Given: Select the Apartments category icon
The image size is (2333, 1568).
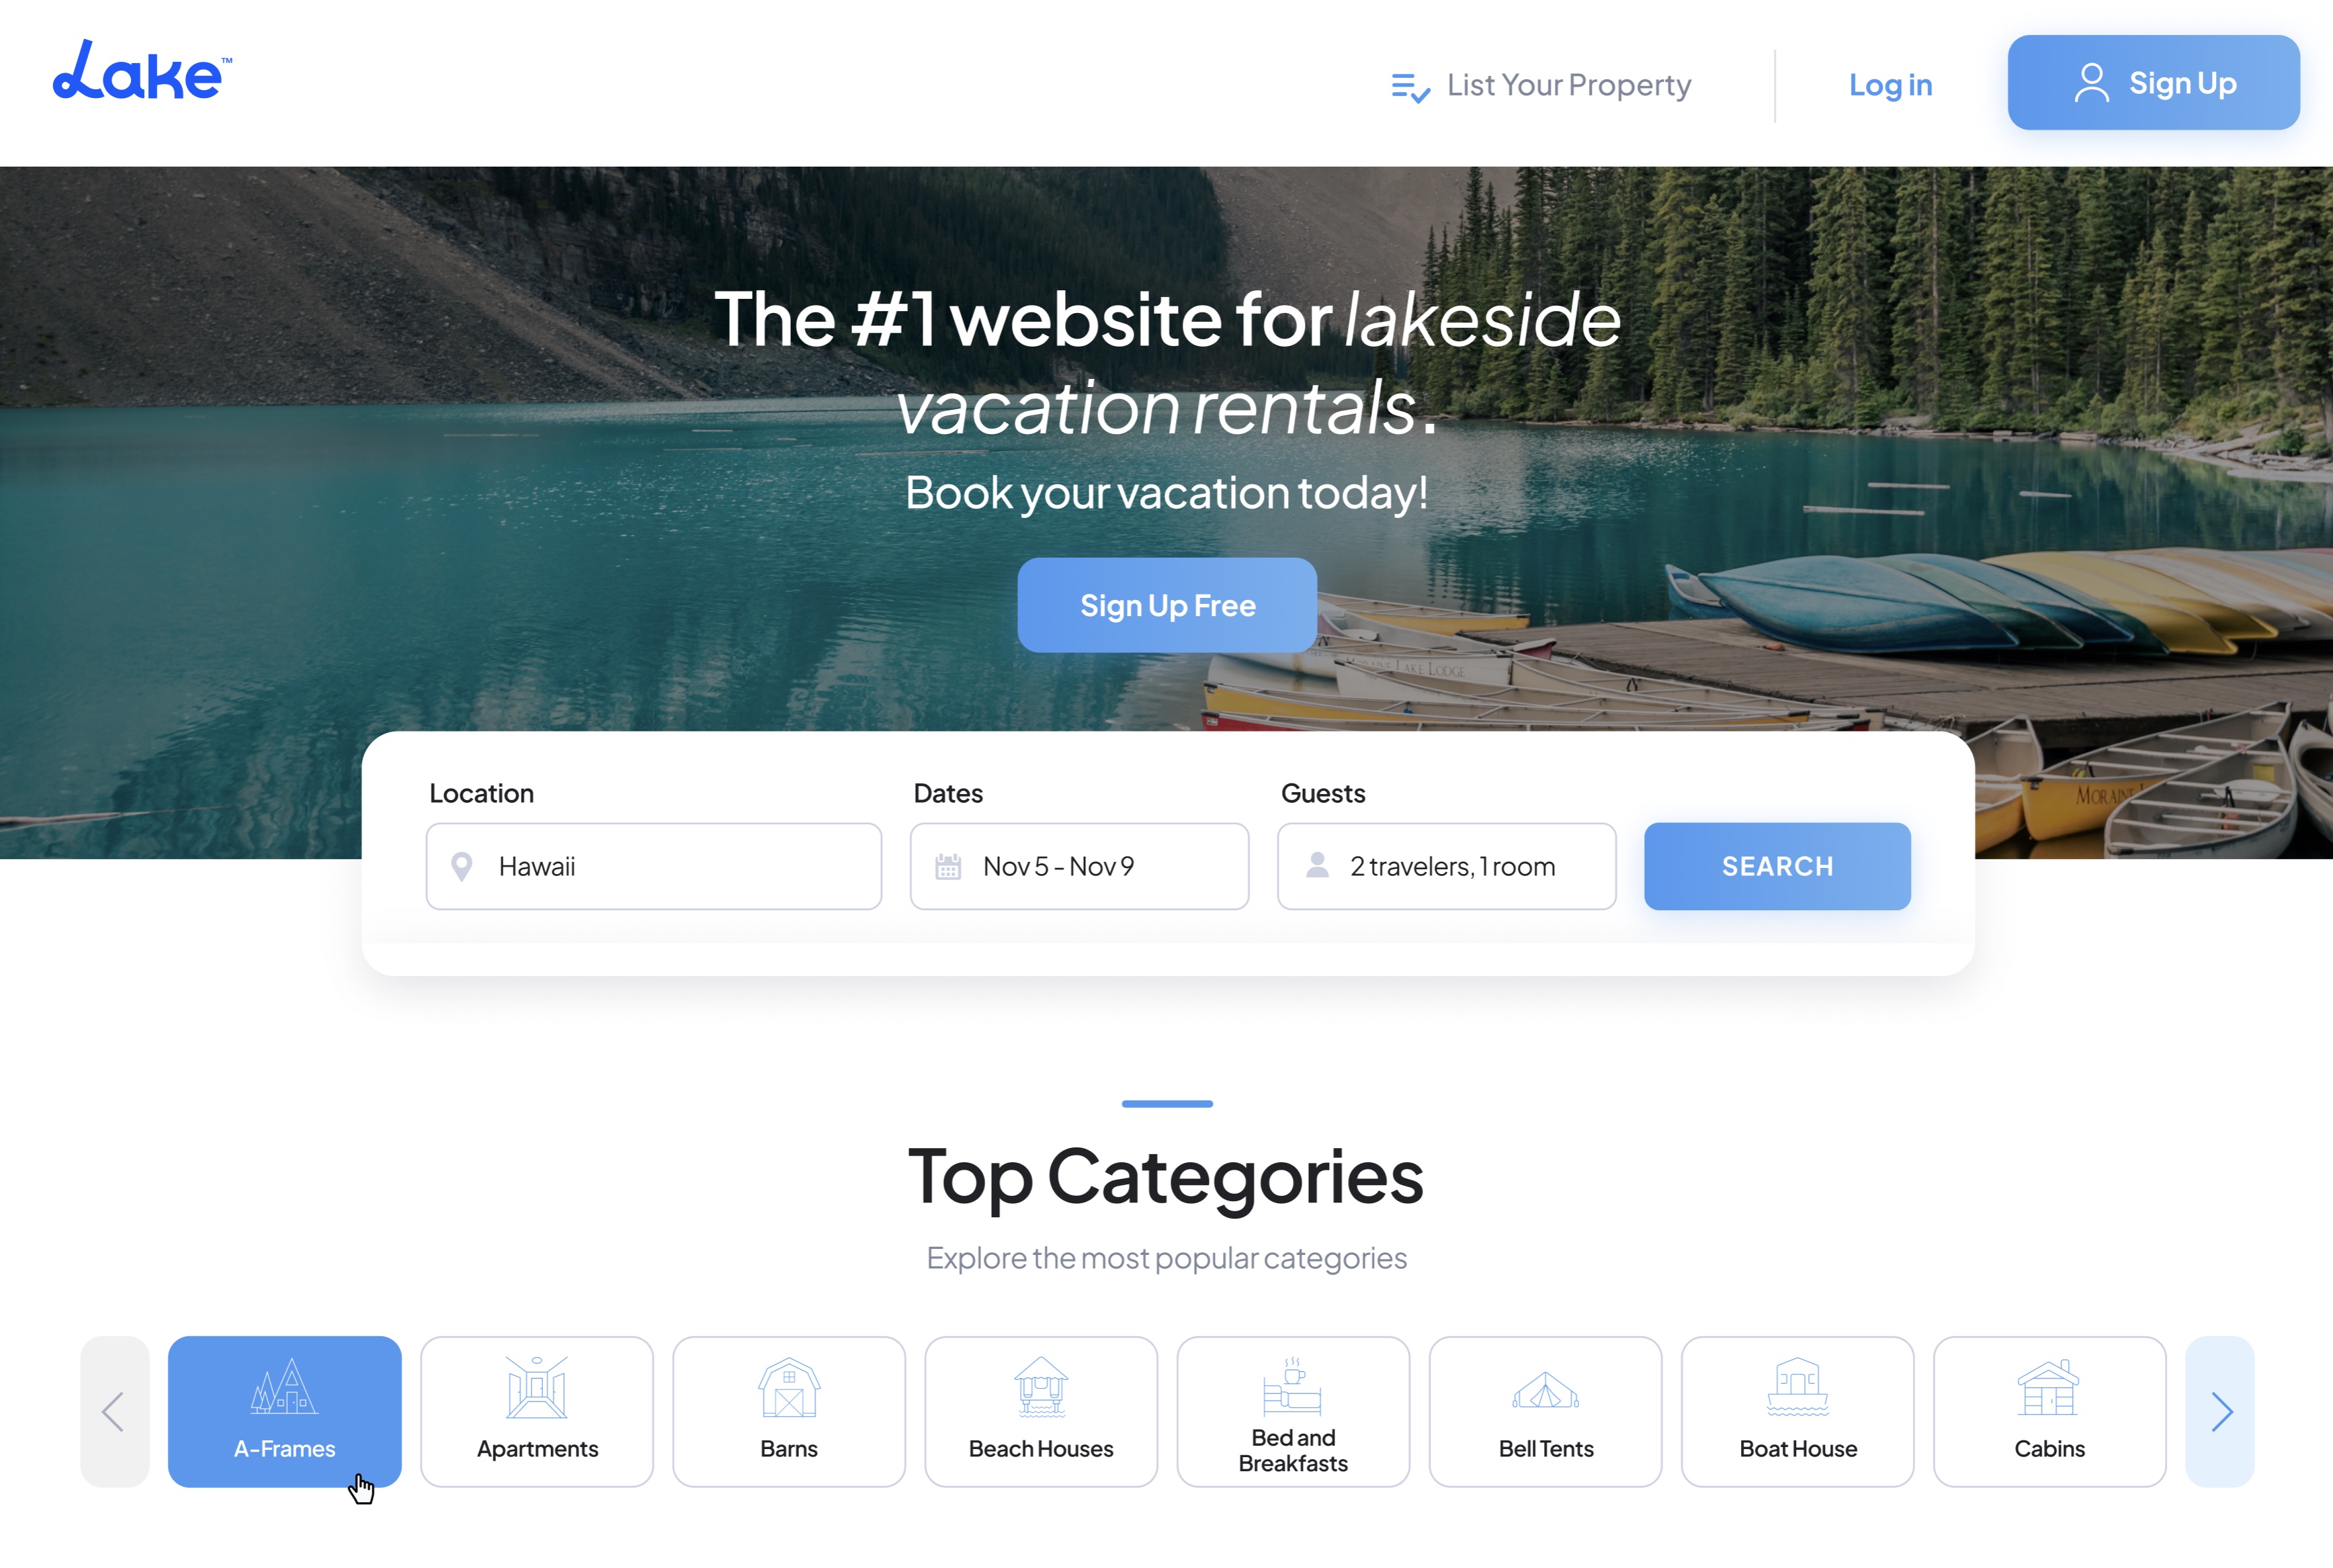Looking at the screenshot, I should [537, 1388].
